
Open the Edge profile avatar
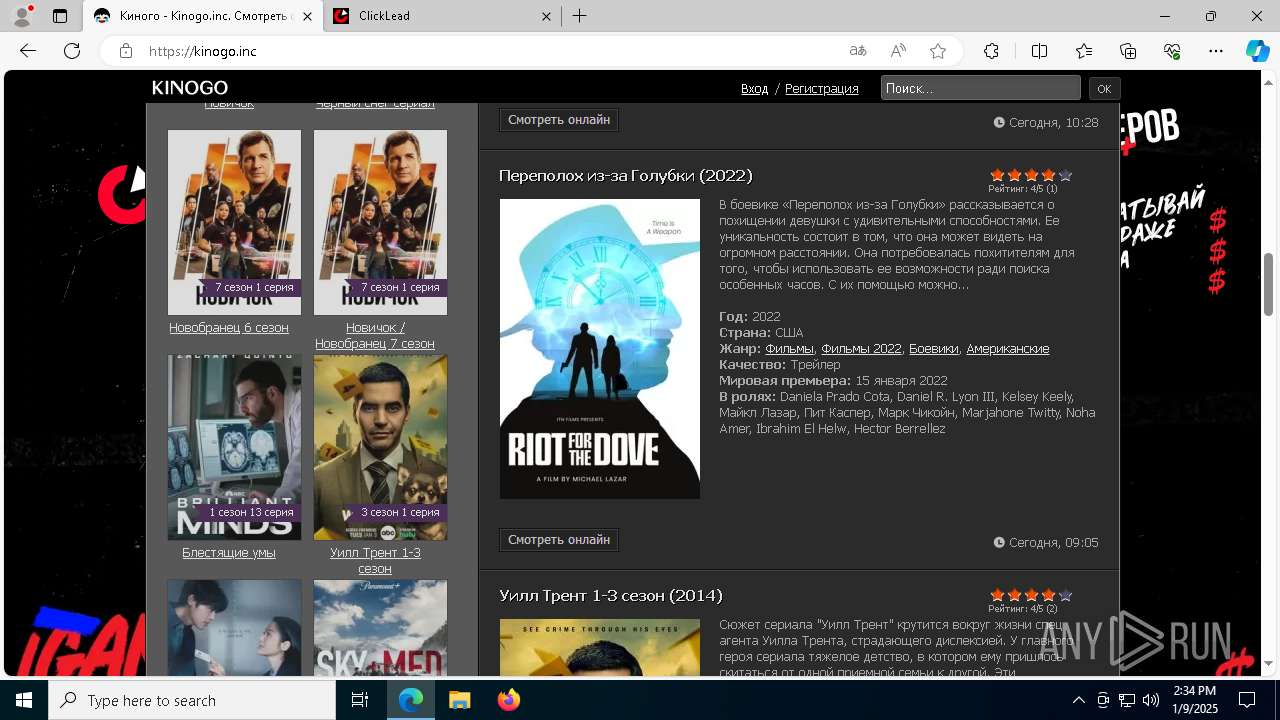[22, 16]
